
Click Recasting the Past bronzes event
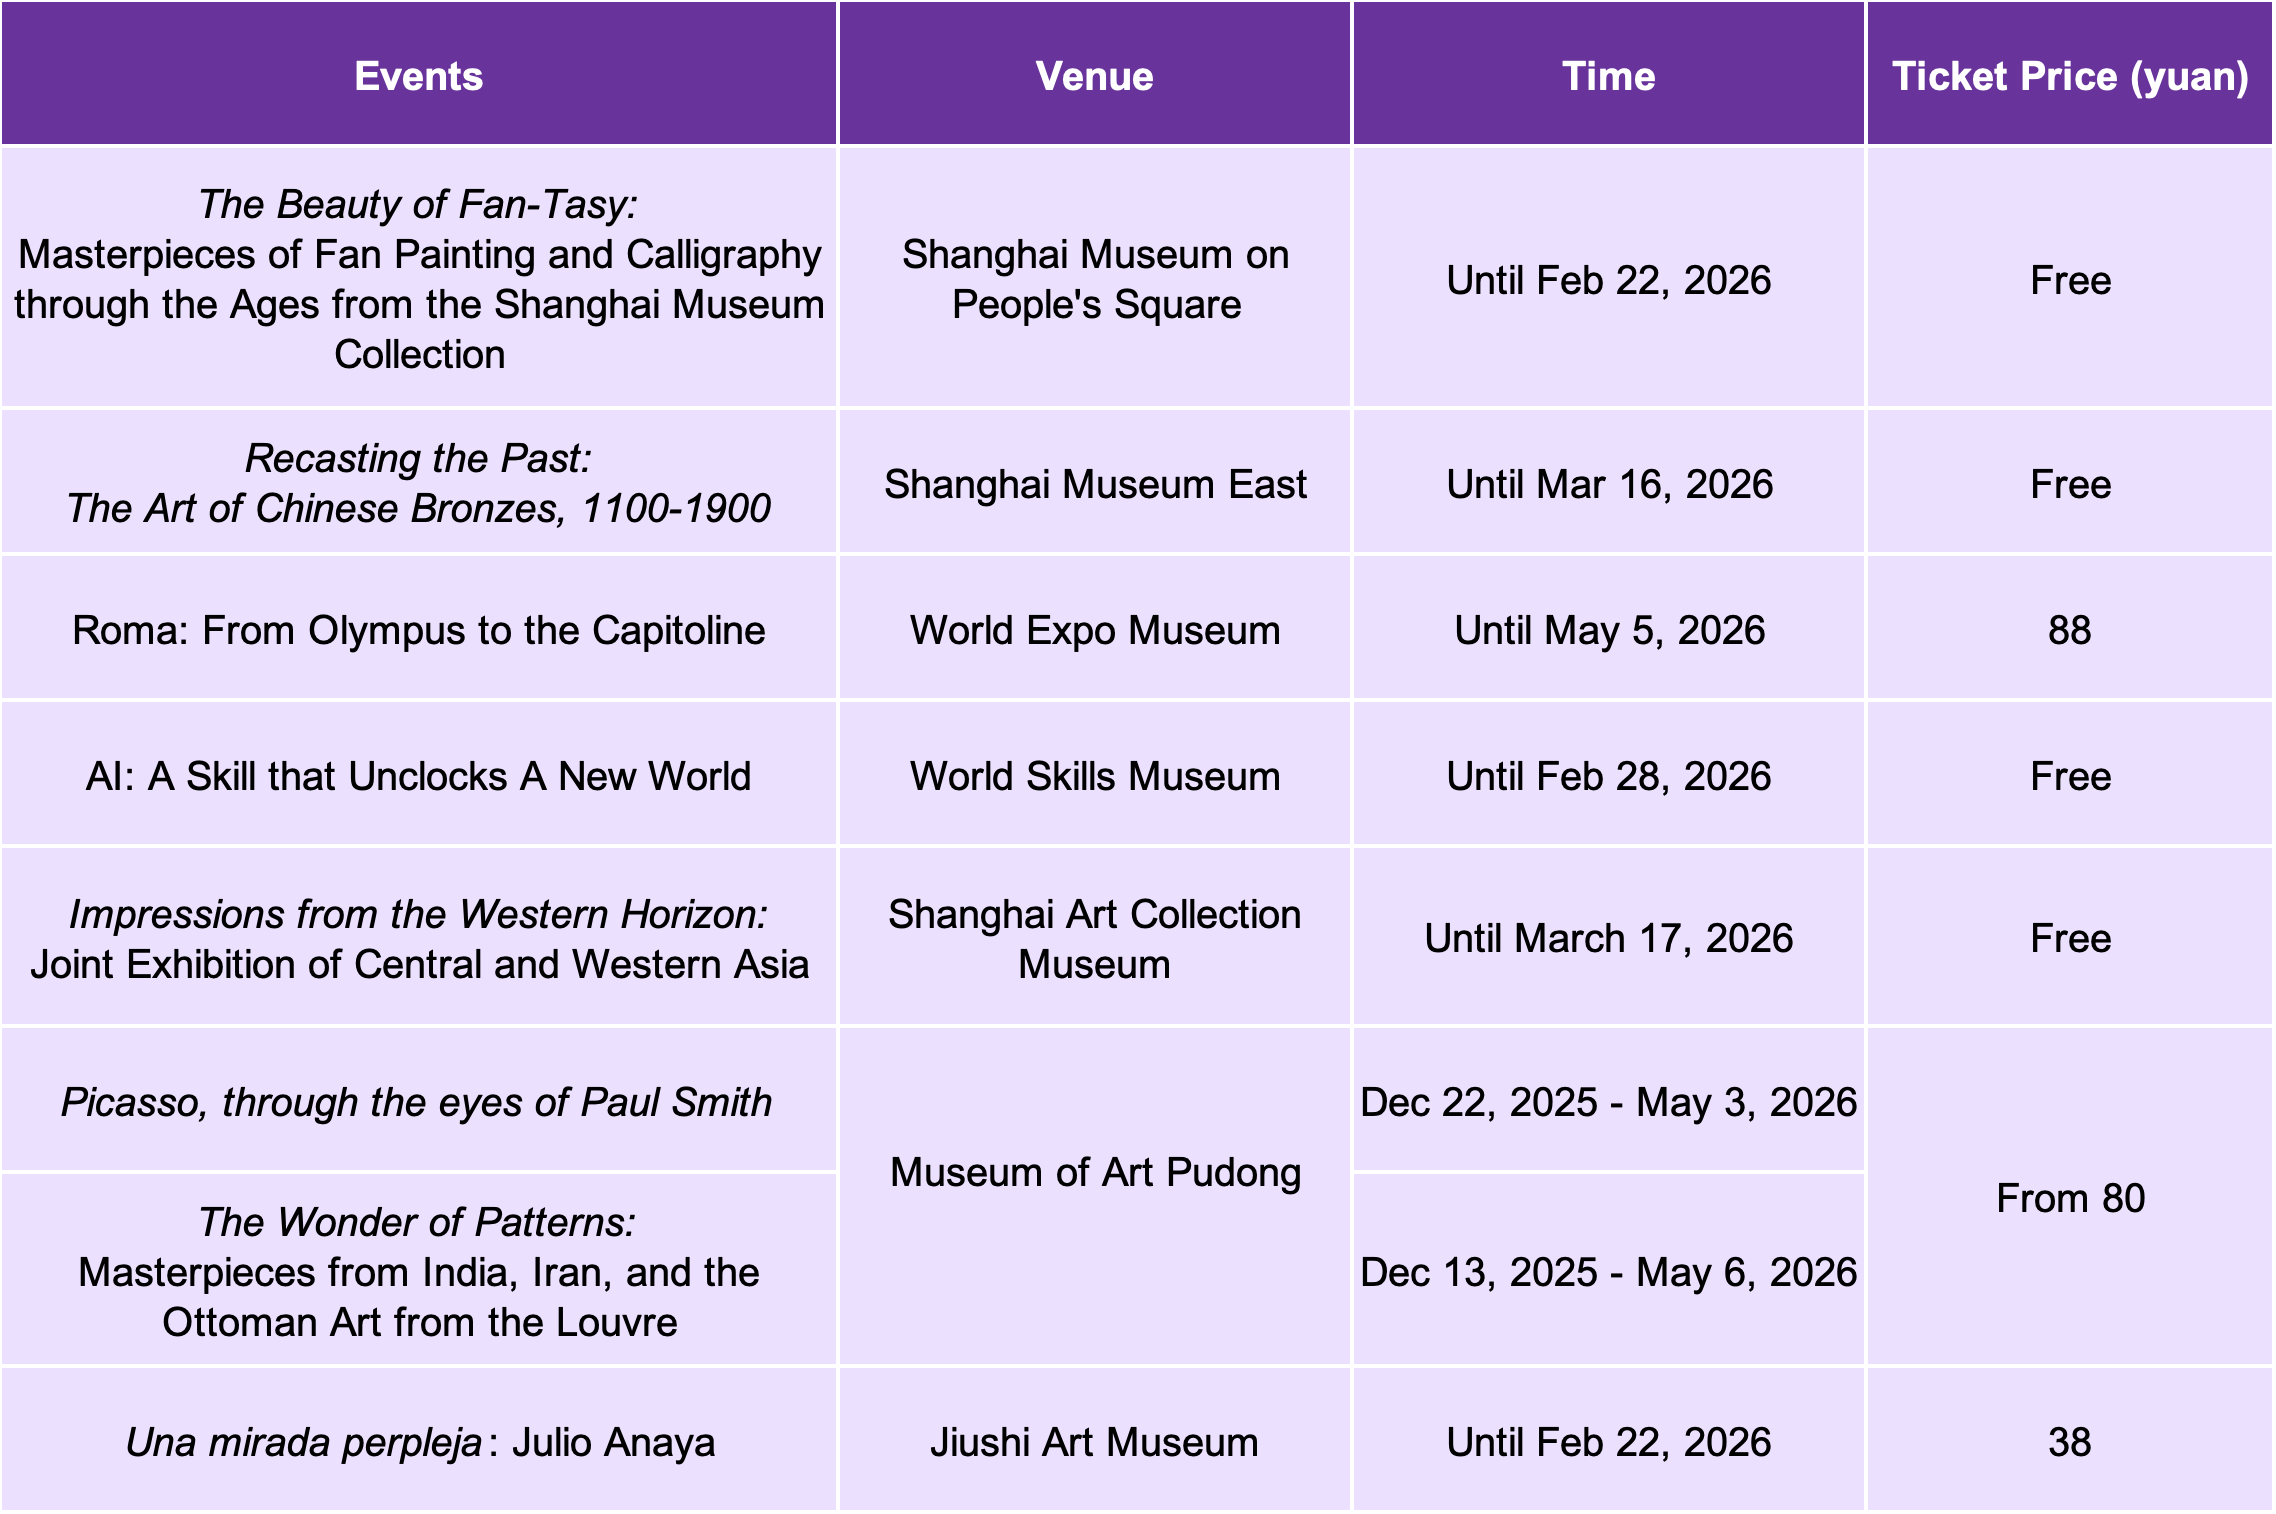click(x=420, y=483)
